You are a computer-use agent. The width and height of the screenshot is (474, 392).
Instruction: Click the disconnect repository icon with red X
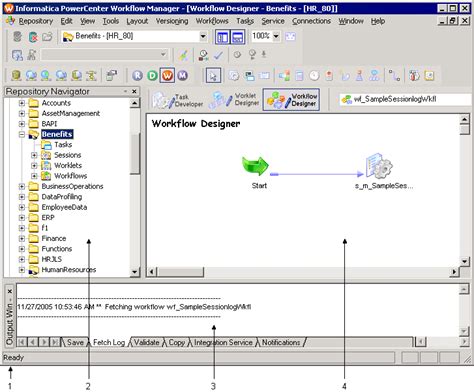click(x=33, y=36)
